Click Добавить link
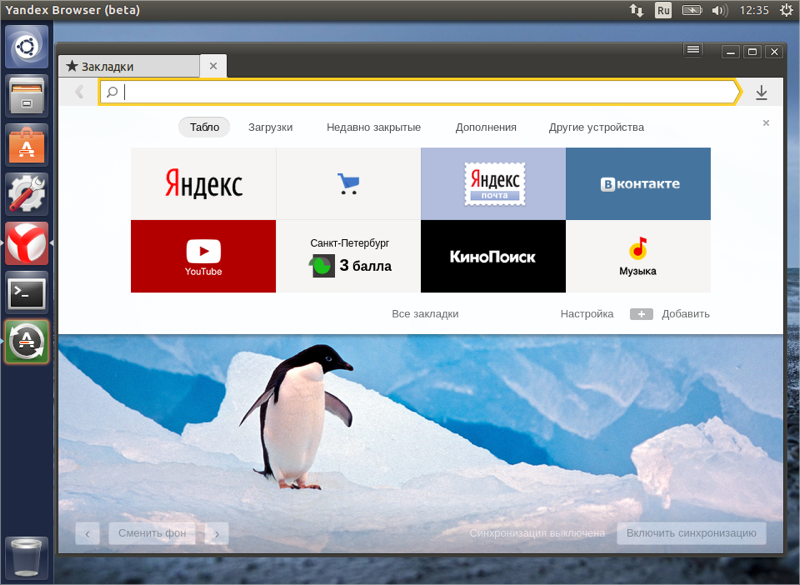The image size is (800, 585). pos(686,314)
